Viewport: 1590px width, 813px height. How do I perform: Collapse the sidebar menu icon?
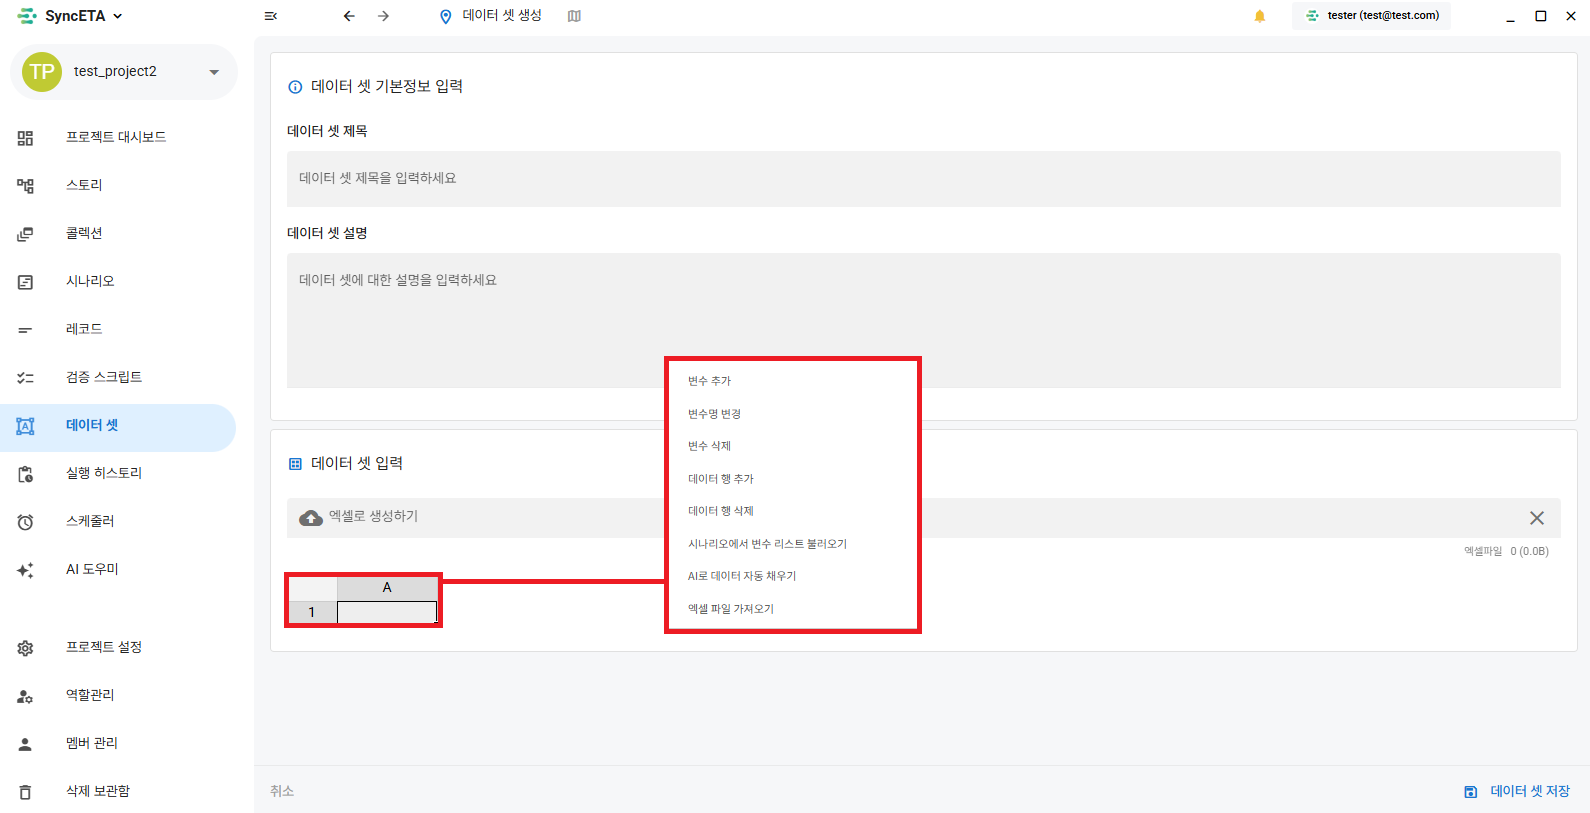click(x=270, y=16)
